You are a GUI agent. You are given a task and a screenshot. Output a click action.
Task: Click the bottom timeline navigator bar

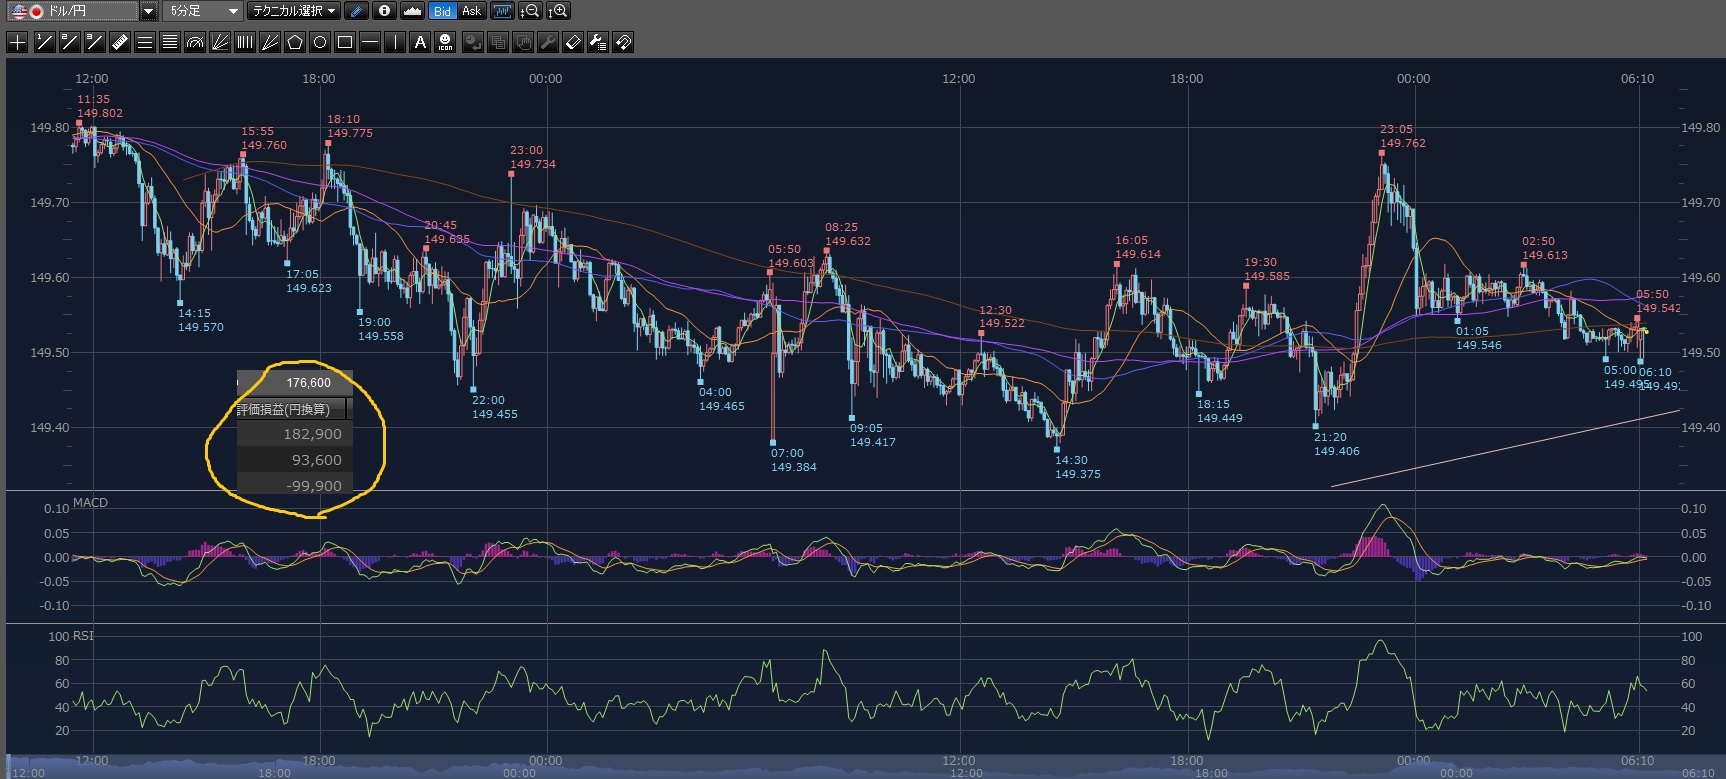tap(860, 768)
